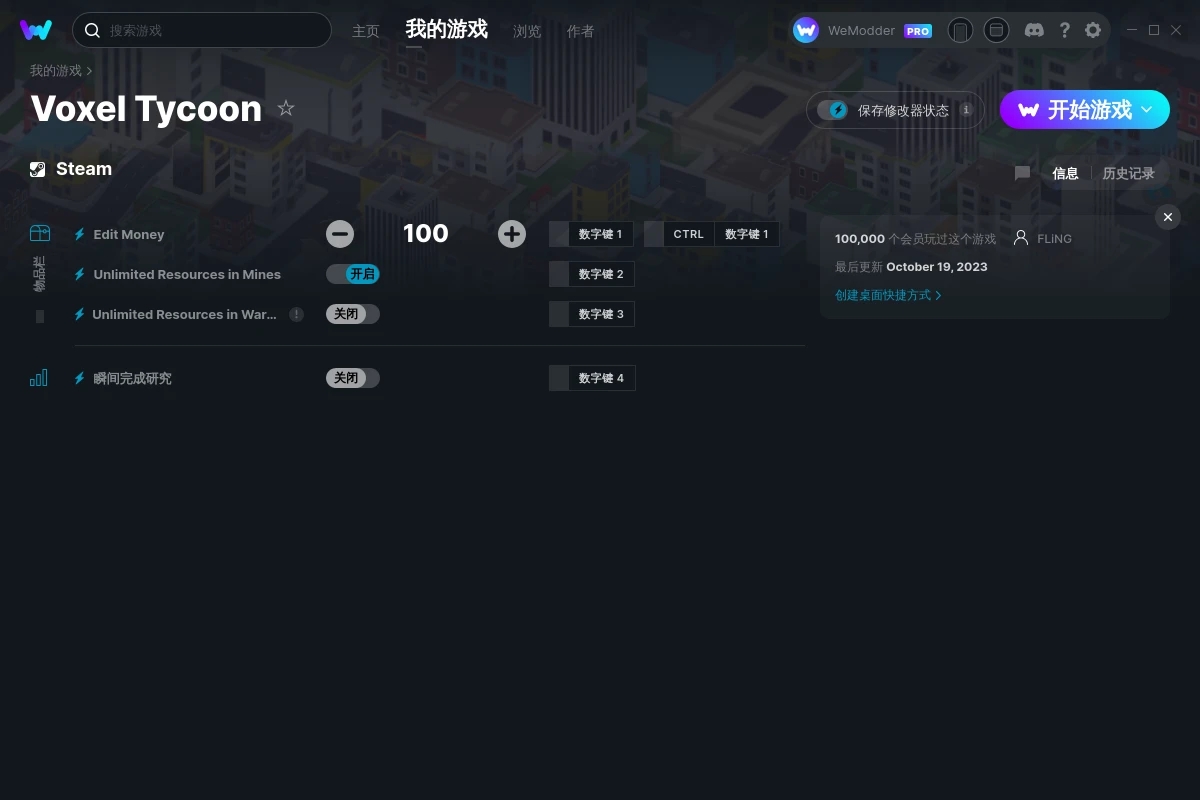
Task: Change Edit Money CTRL 数字键 1 hotkey
Action: coord(722,234)
